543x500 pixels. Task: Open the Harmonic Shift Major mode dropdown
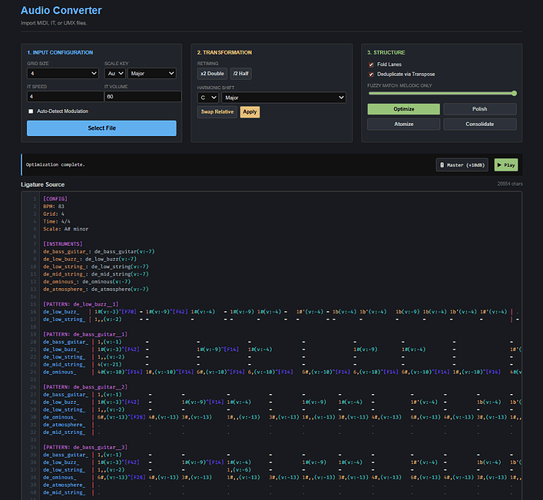click(x=284, y=98)
